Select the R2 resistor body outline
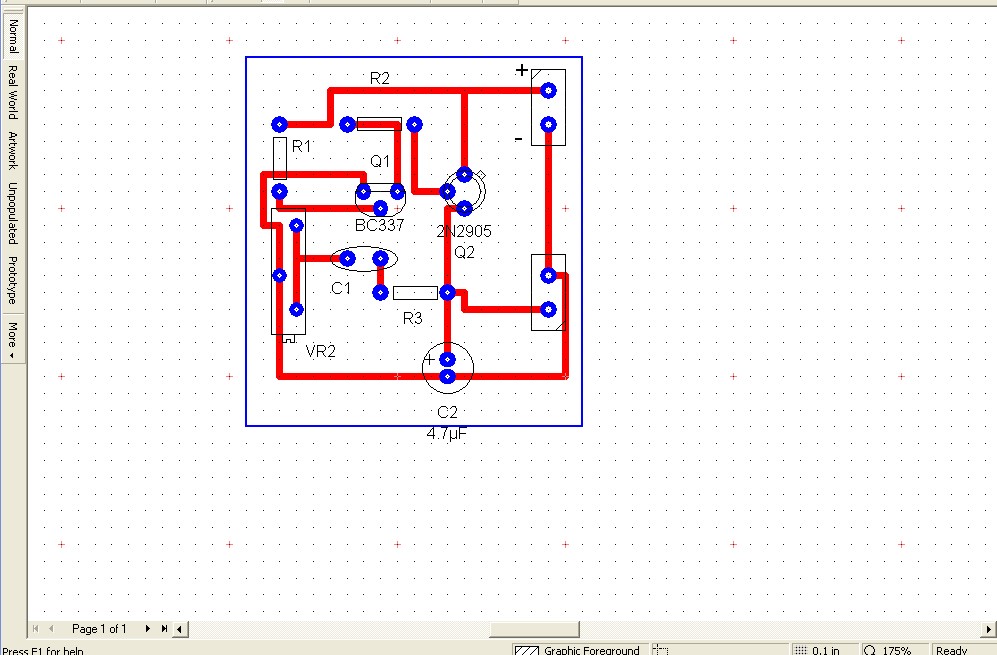997x655 pixels. 380,124
